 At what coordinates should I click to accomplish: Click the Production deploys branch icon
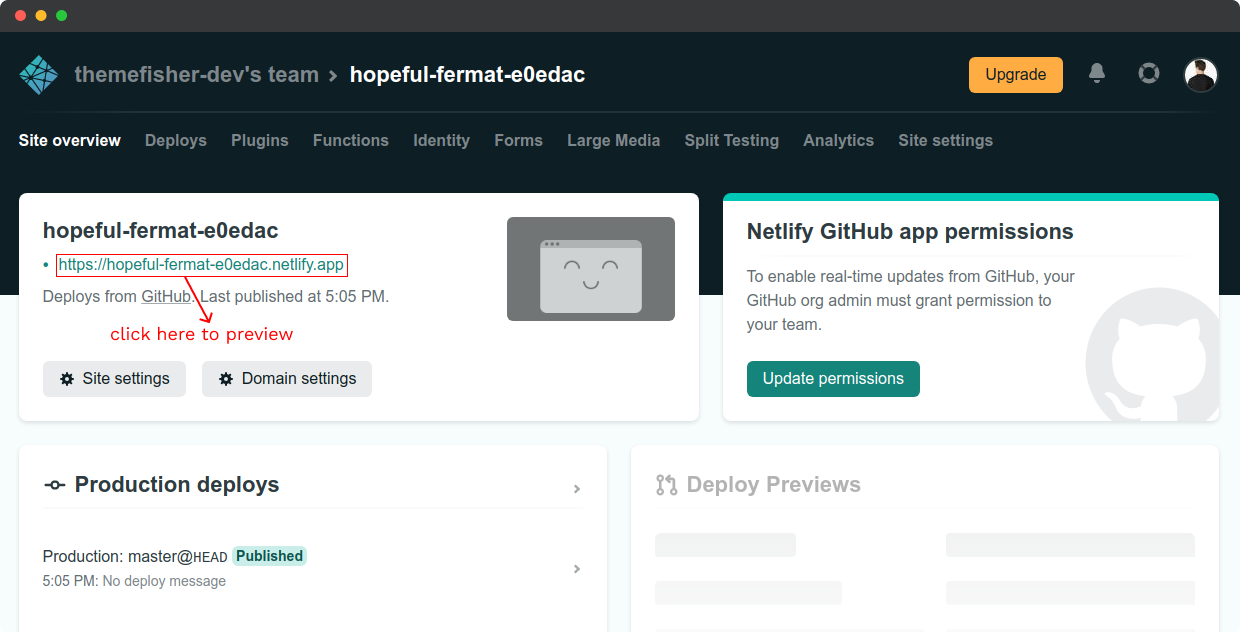55,485
